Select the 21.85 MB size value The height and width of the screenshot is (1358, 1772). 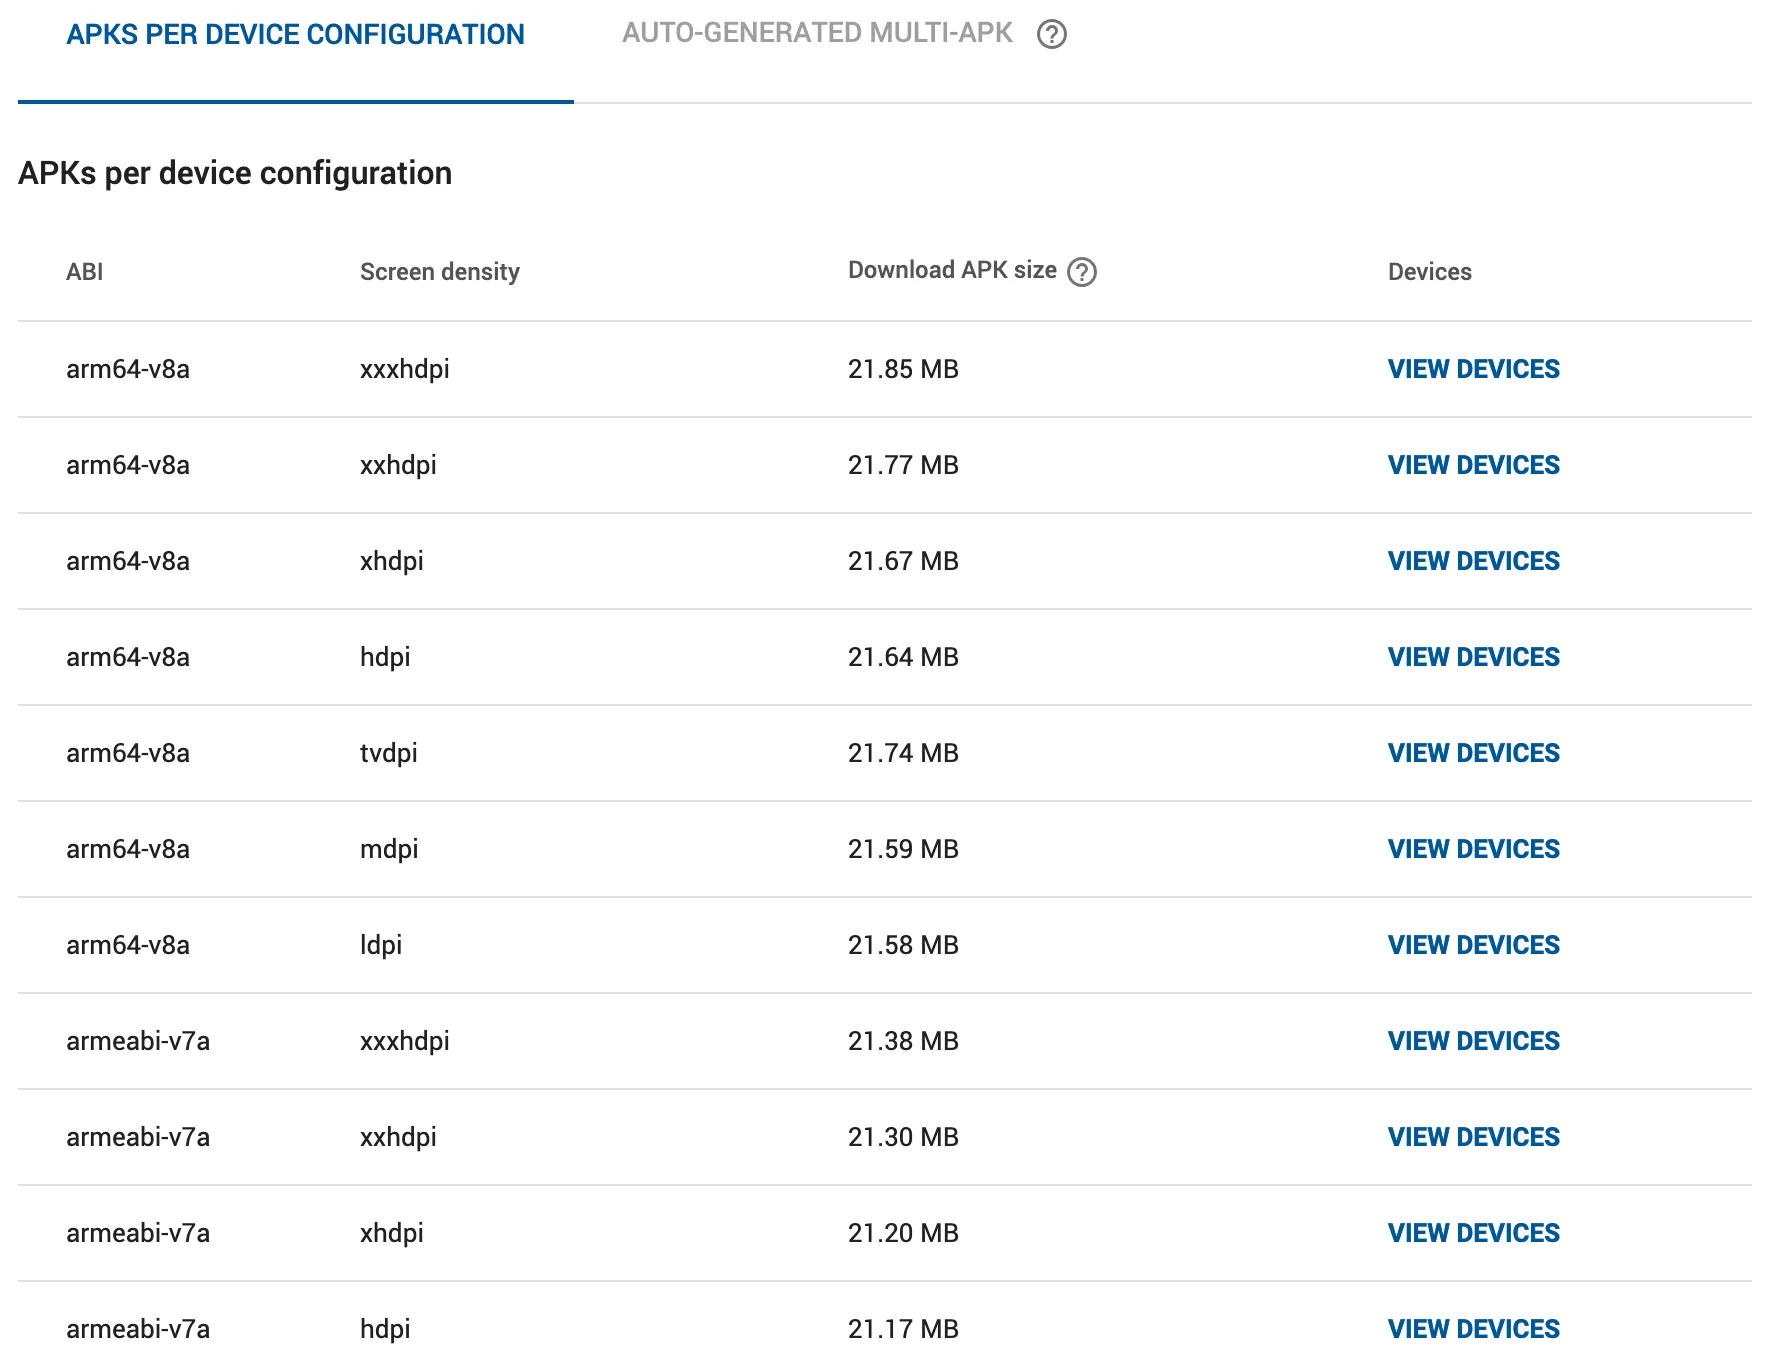tap(903, 369)
